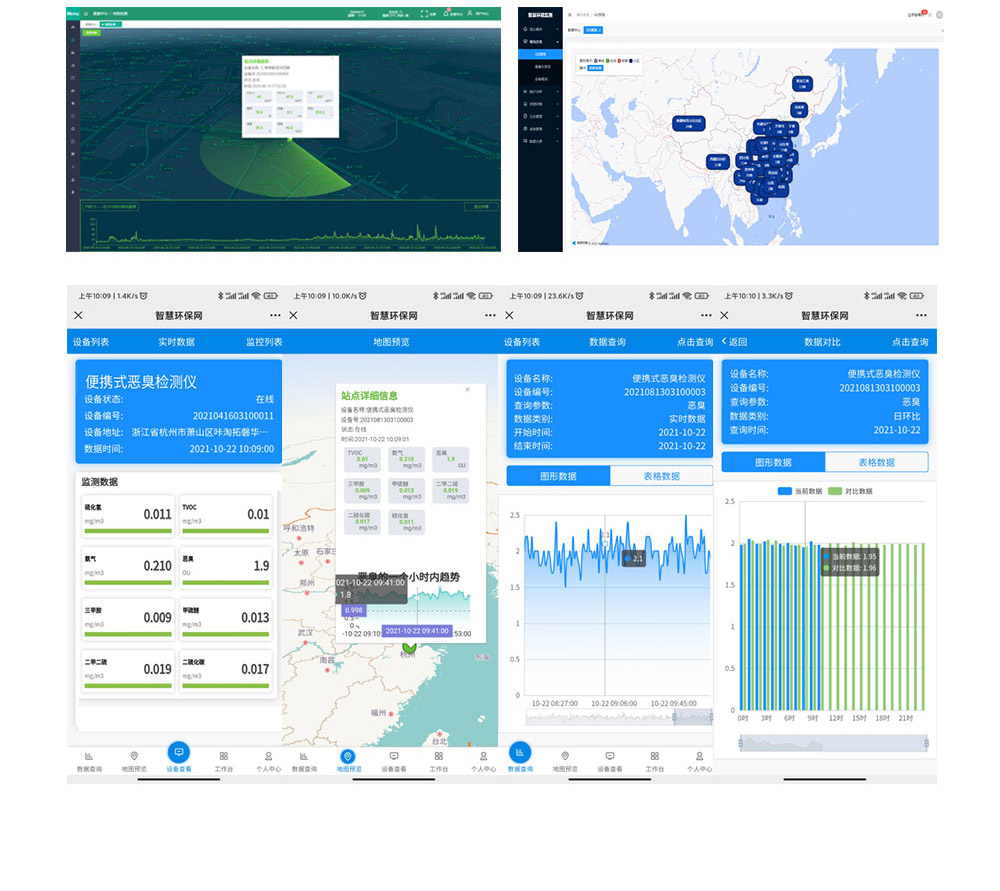Tap the highlighted 设备查看 bottom navigation icon
This screenshot has width=1000, height=891.
(178, 753)
